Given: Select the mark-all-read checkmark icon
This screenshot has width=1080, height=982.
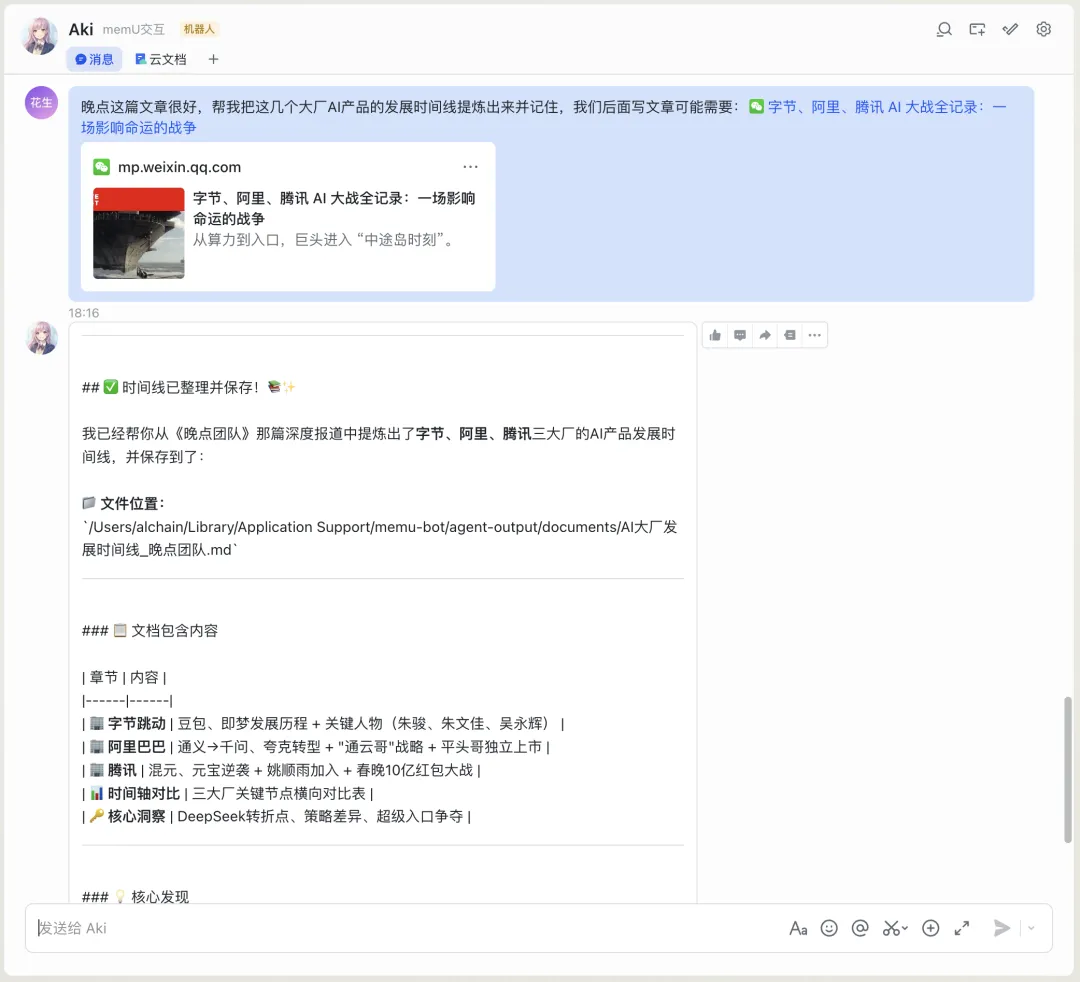Looking at the screenshot, I should point(1010,30).
